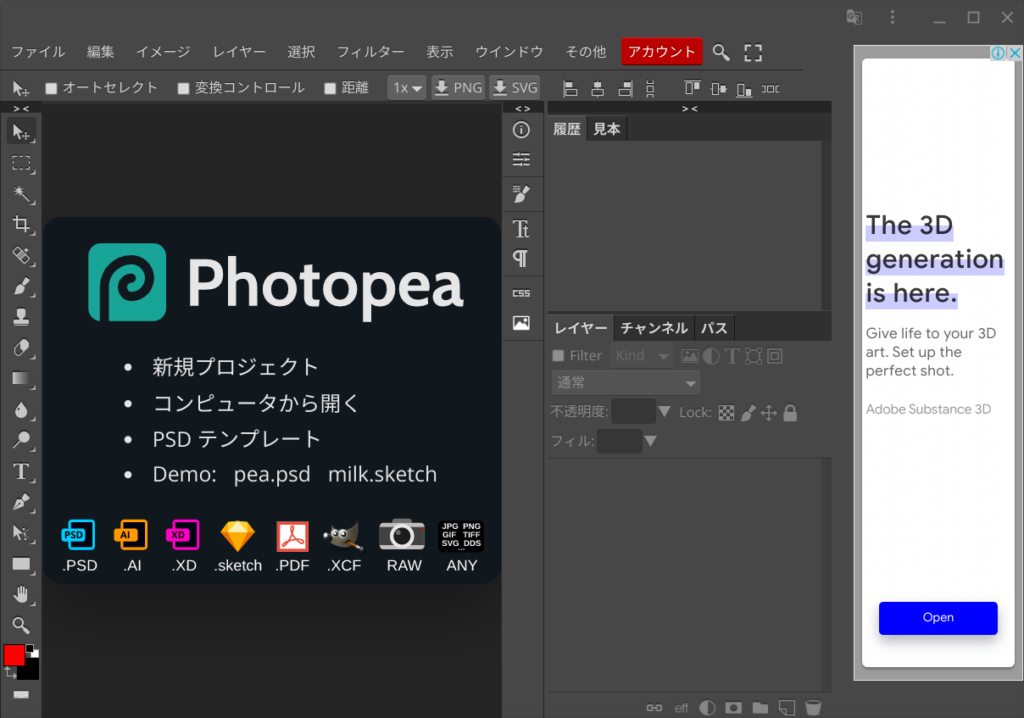Toggle lock transparent pixels checkerboard icon

coord(726,413)
